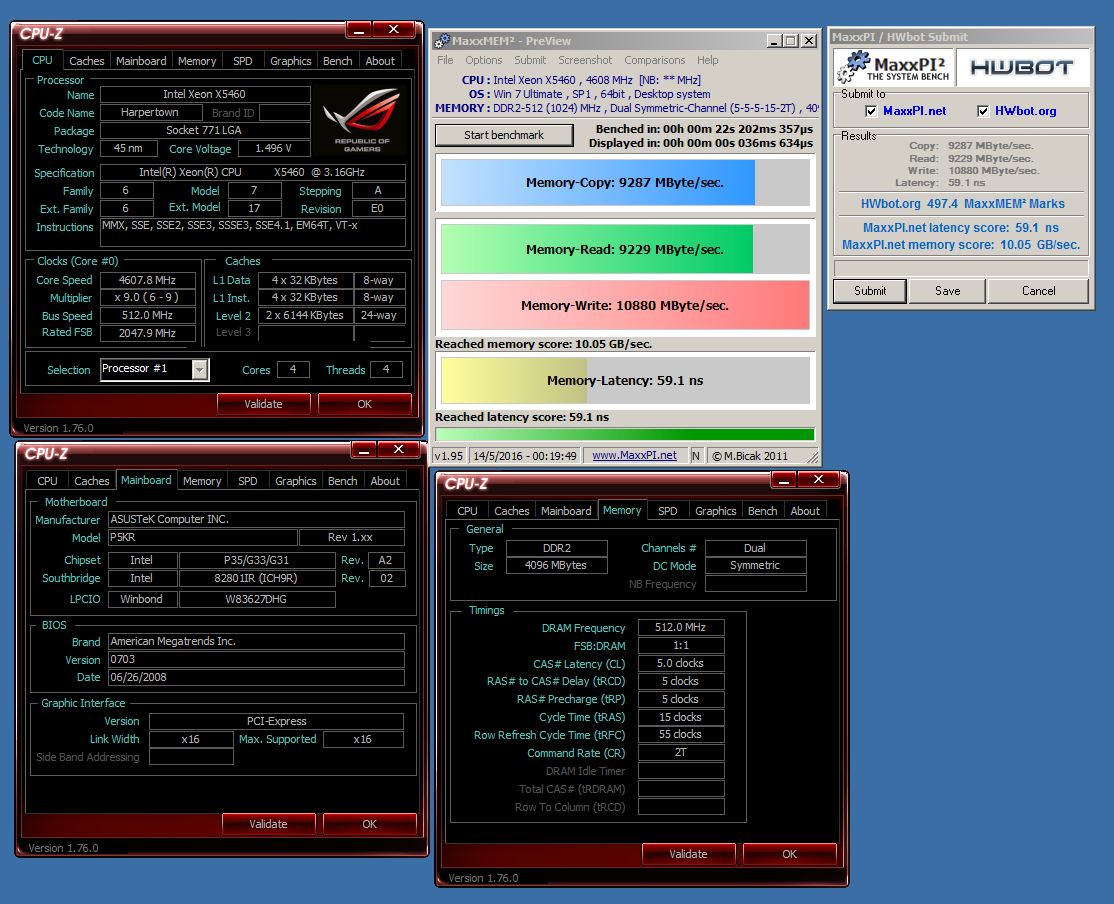Screen dimensions: 1114x904
Task: Open the Help menu in MaxxMEM²
Action: [707, 60]
